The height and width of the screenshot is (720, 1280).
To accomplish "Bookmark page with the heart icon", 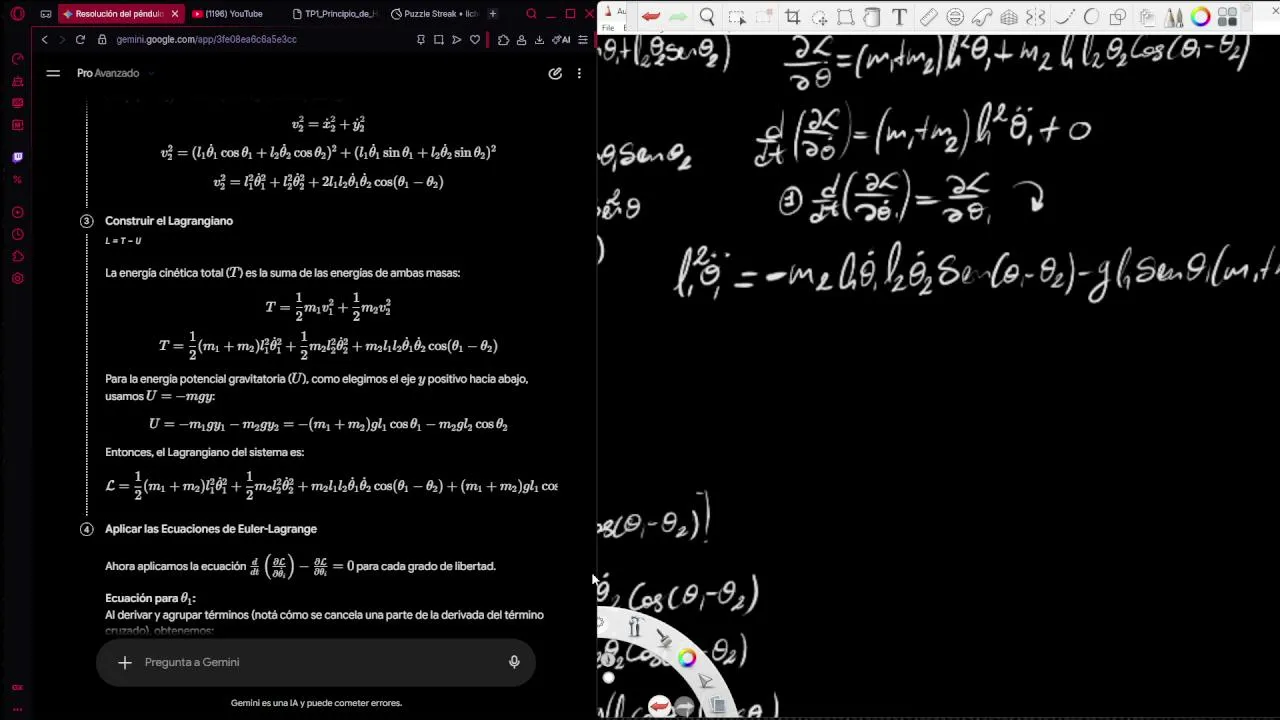I will click(x=475, y=39).
